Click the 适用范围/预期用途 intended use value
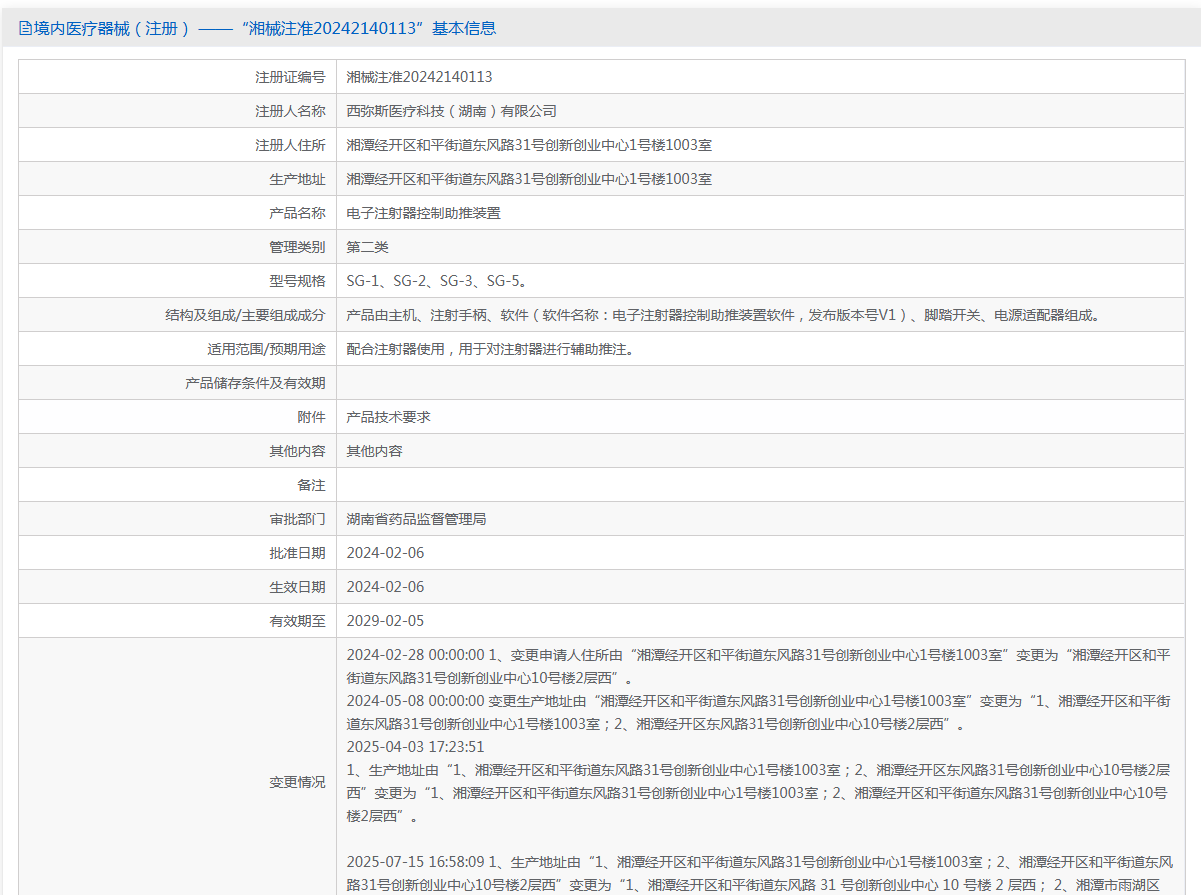The height and width of the screenshot is (895, 1201). coord(490,349)
